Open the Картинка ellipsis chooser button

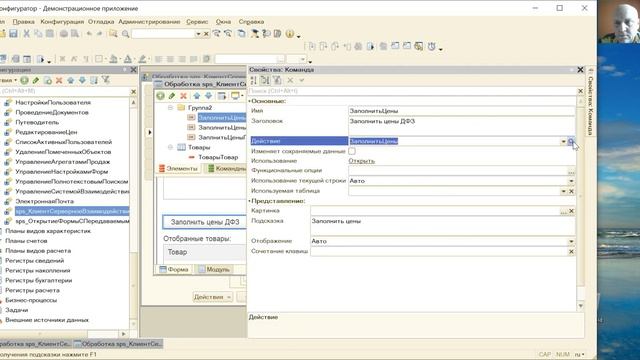point(564,211)
